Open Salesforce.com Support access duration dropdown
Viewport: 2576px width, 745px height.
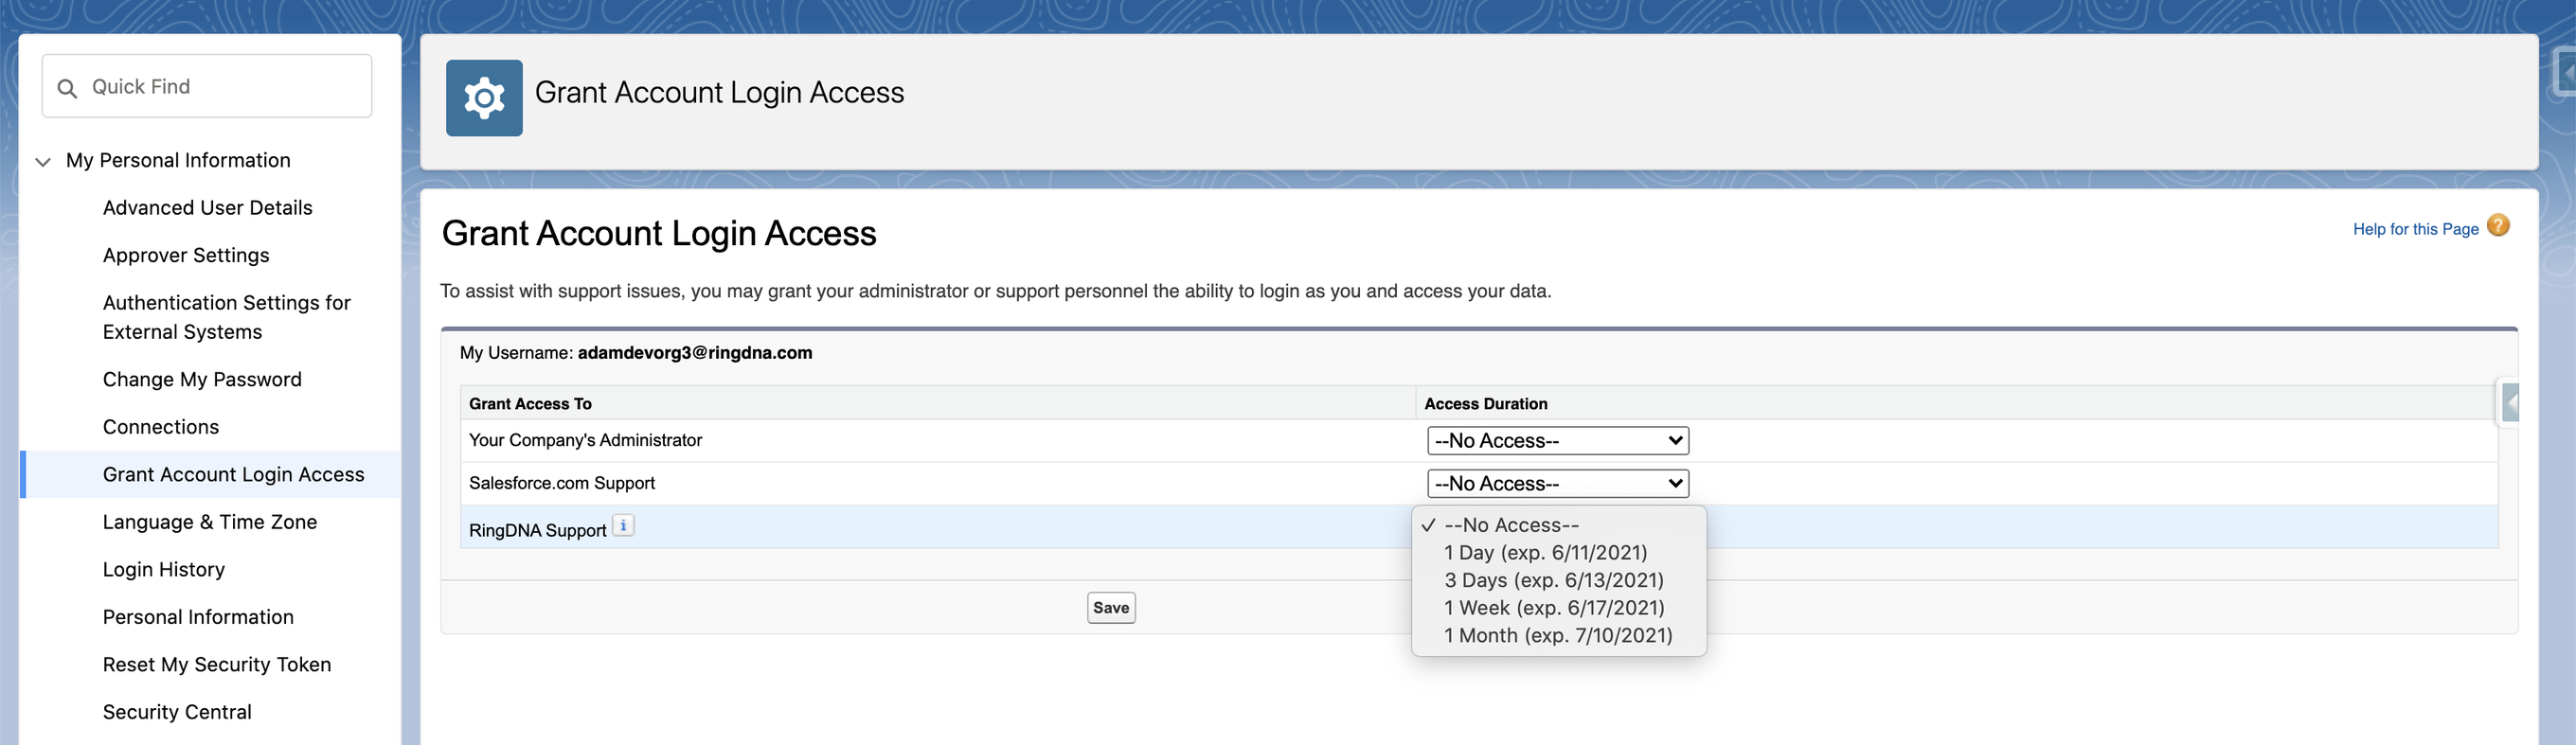coord(1557,484)
